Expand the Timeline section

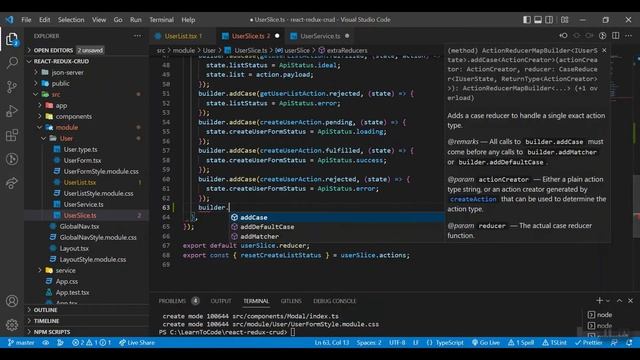click(x=87, y=321)
